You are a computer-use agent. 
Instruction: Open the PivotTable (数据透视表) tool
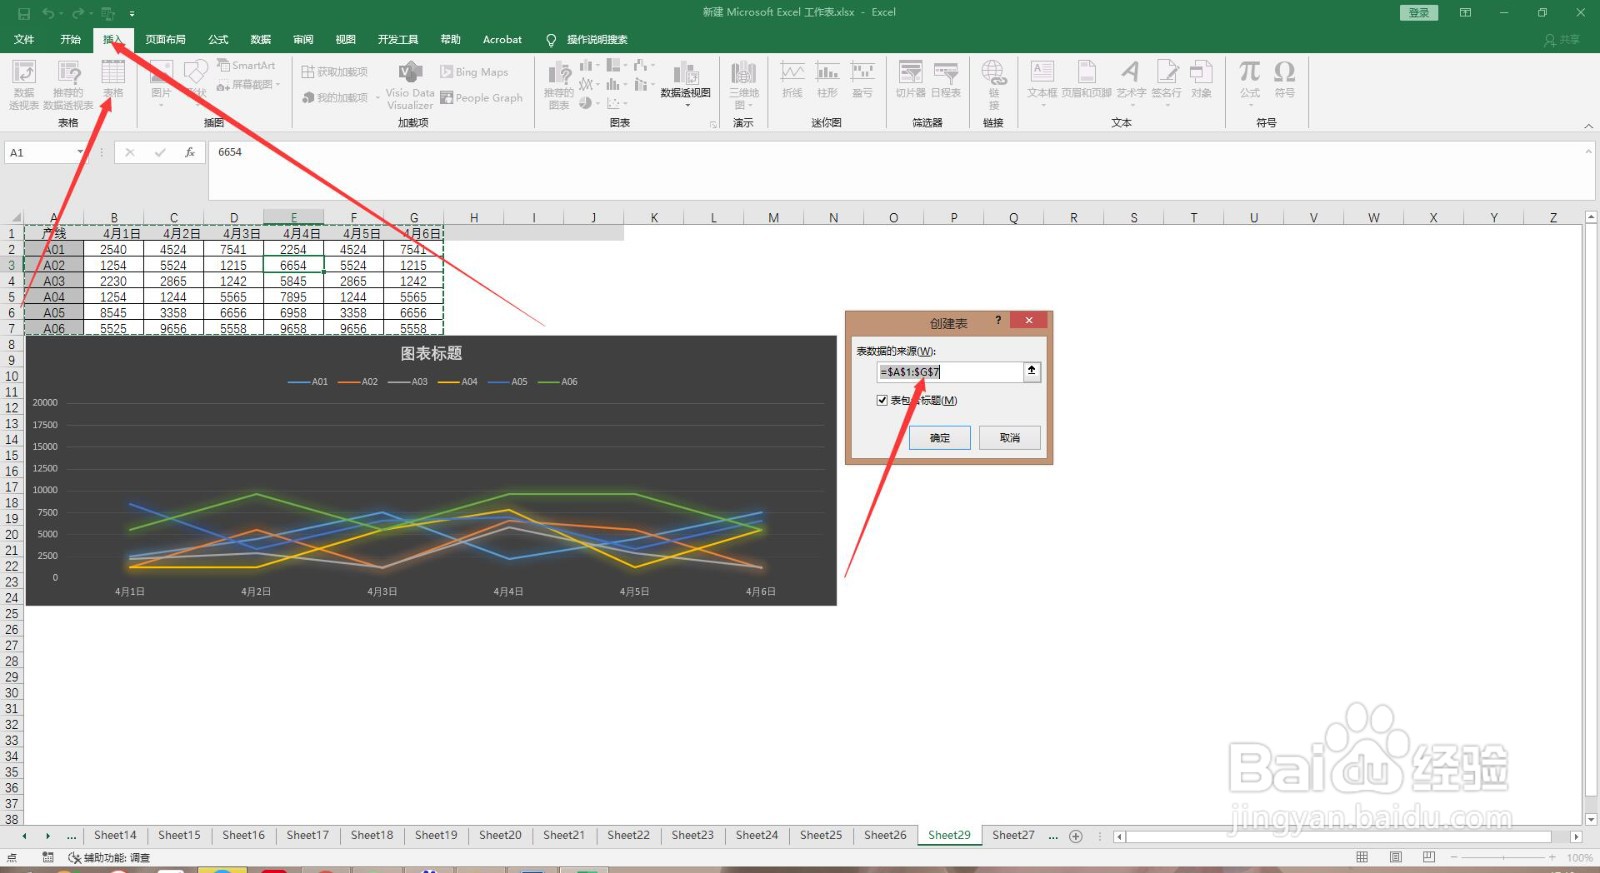point(24,84)
